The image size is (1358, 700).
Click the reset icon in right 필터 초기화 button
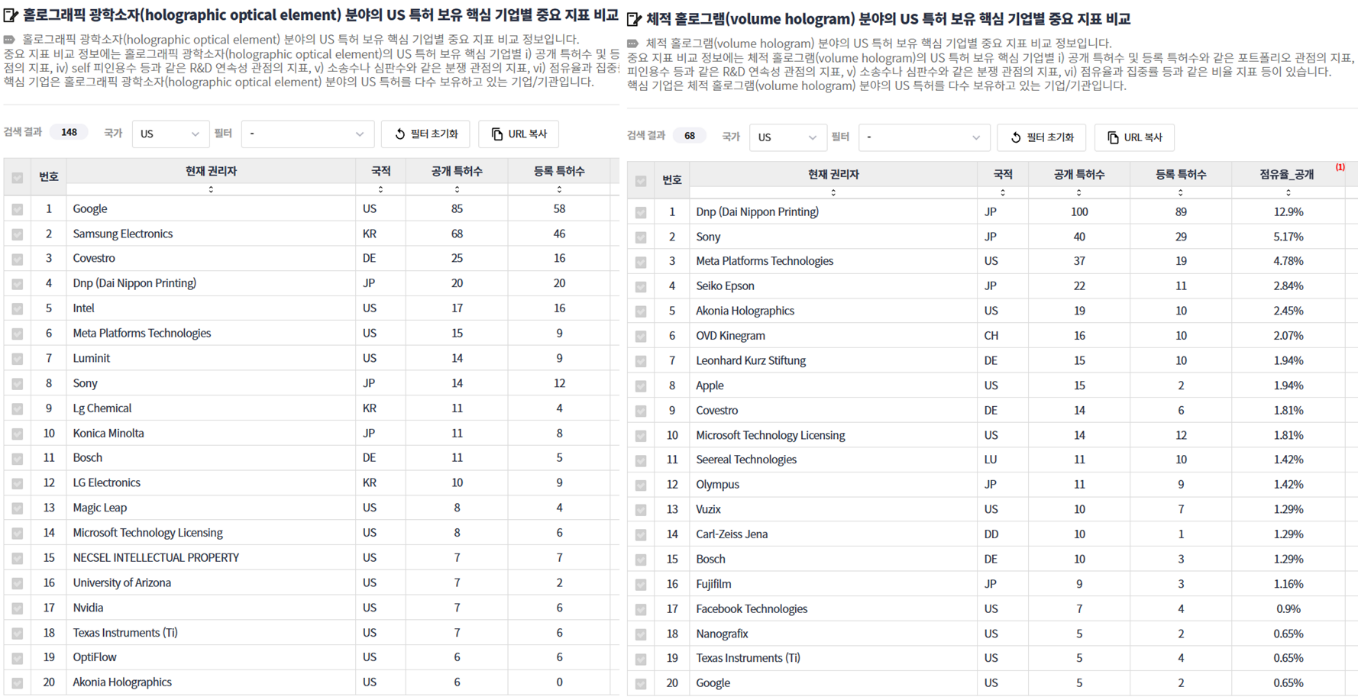pyautogui.click(x=1016, y=137)
